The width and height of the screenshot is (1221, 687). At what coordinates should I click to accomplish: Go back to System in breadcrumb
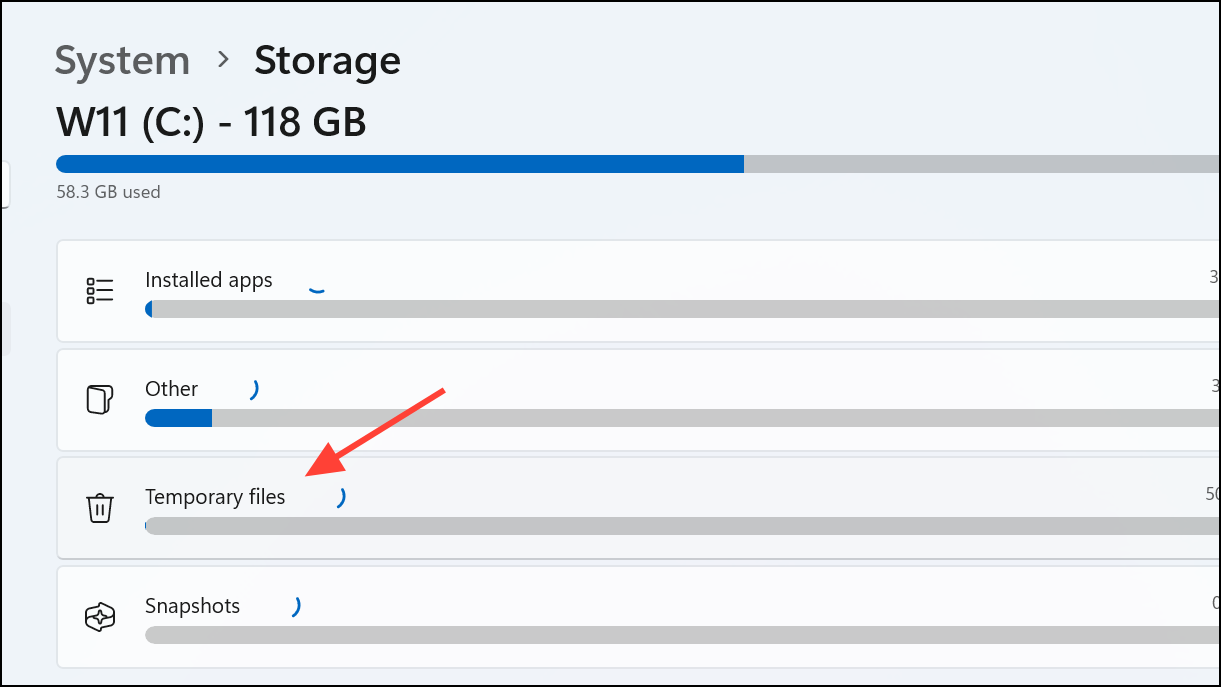(x=122, y=61)
